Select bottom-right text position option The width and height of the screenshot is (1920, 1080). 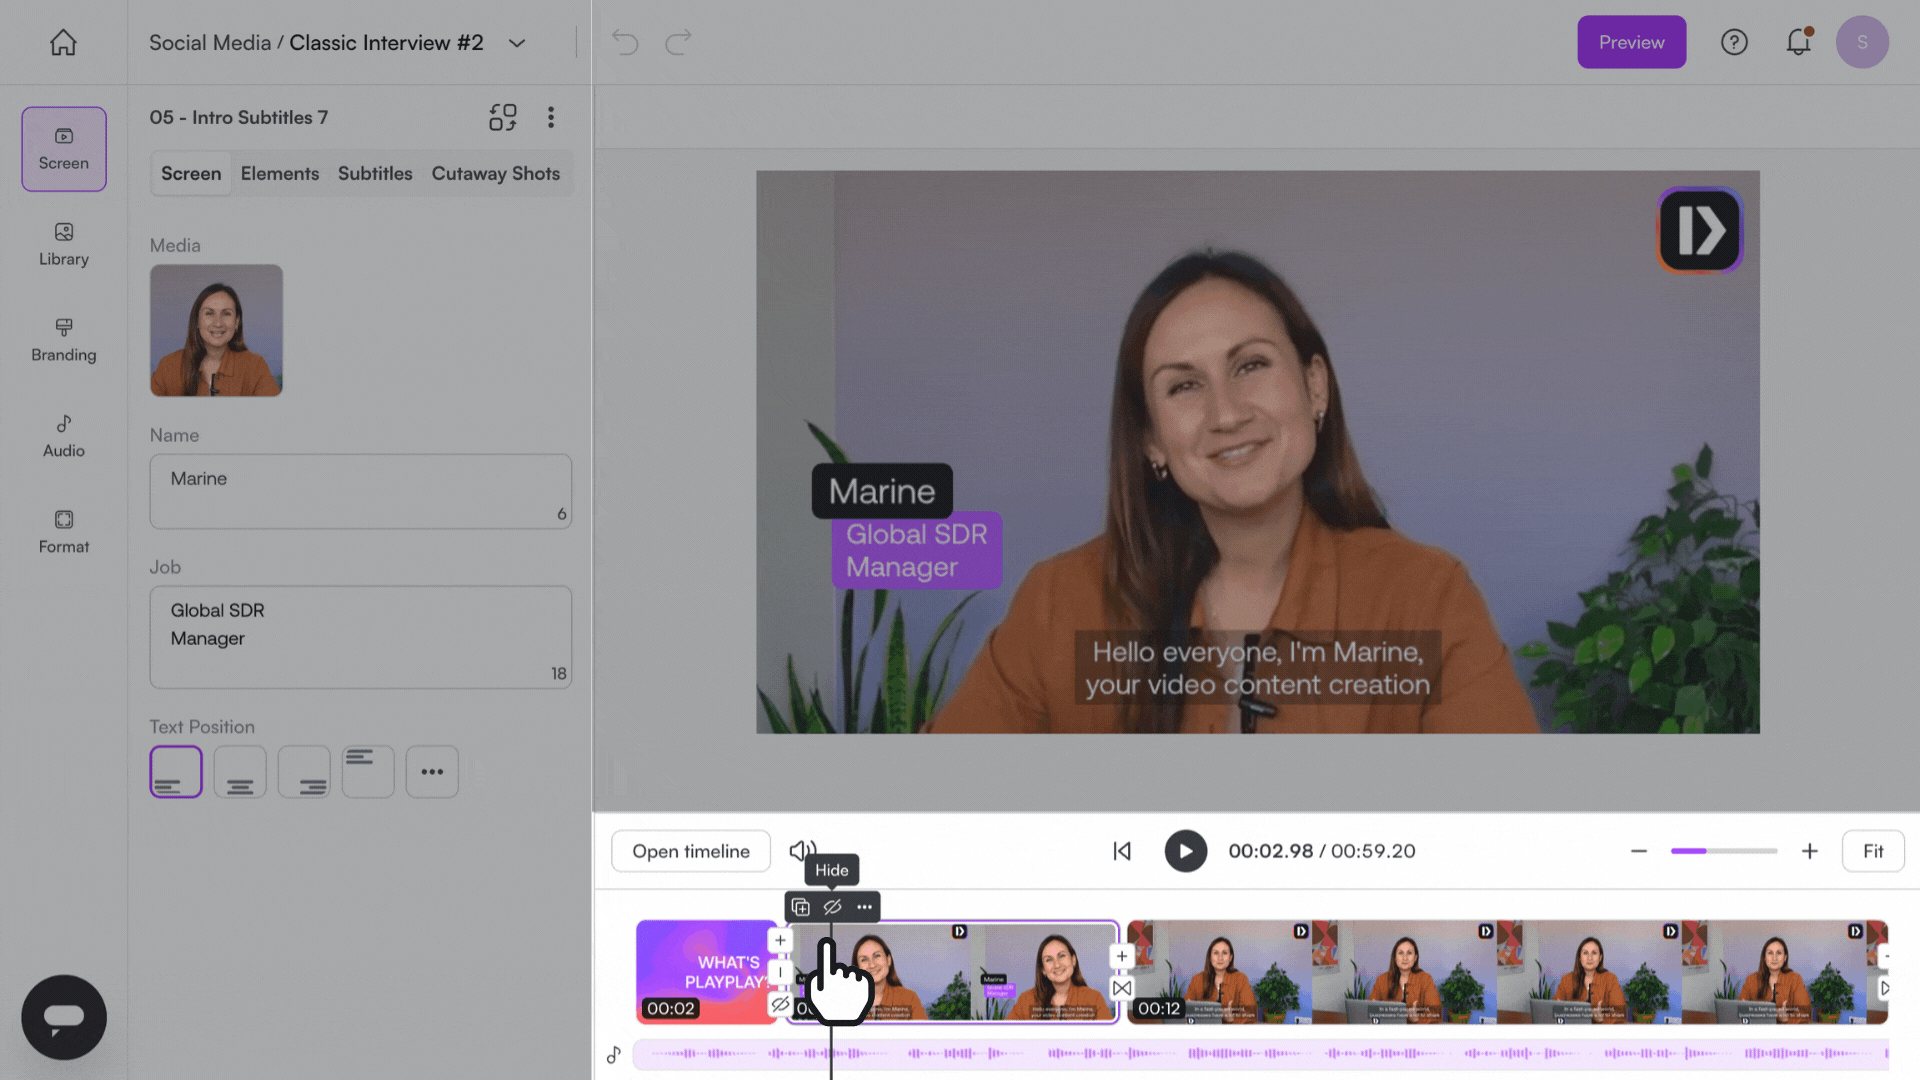(x=304, y=772)
